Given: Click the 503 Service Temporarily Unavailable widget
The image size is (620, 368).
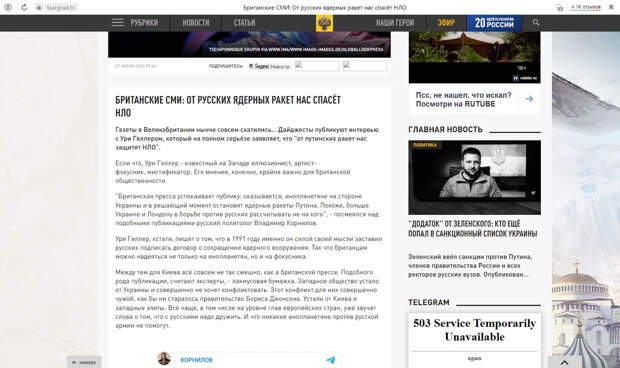Looking at the screenshot, I should [x=474, y=340].
